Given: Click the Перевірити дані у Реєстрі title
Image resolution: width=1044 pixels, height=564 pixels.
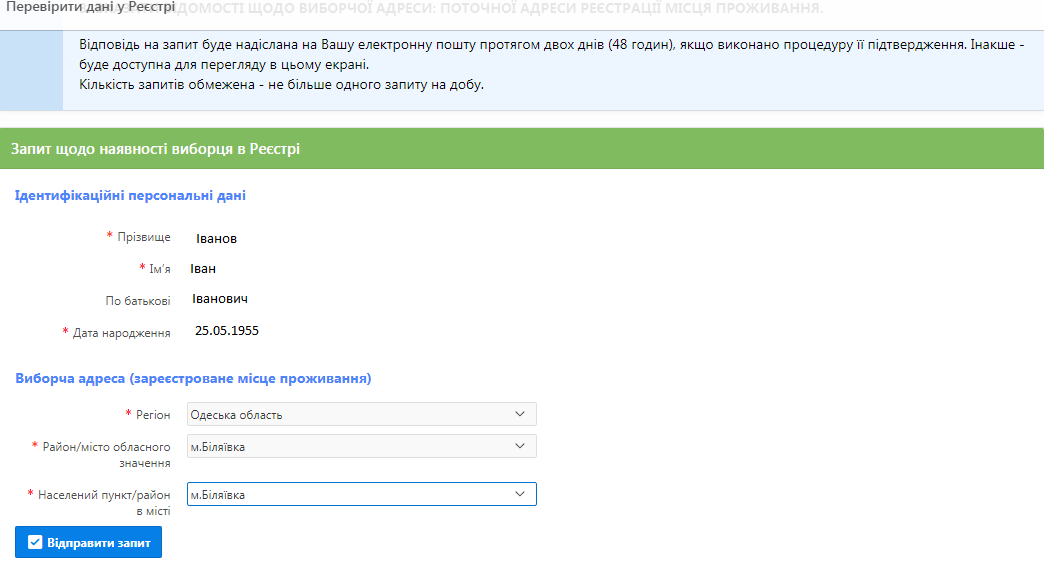Looking at the screenshot, I should (x=91, y=7).
